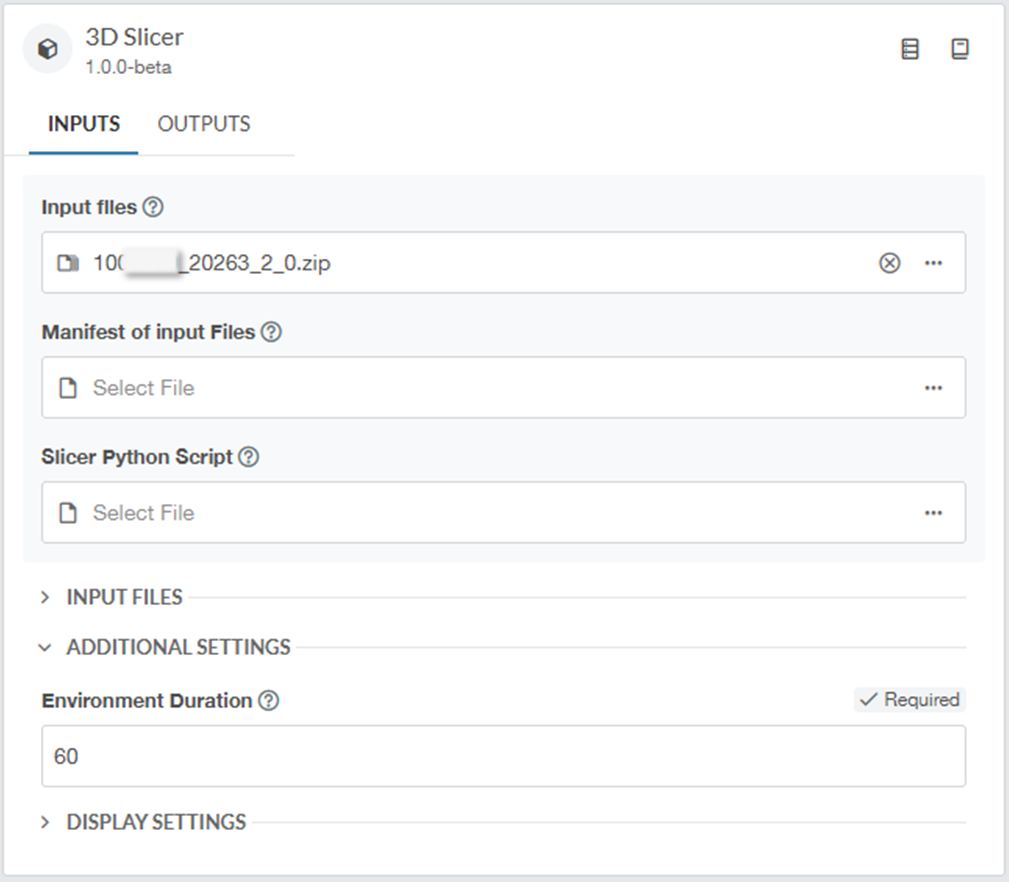Show help for Manifest of input Files
The image size is (1009, 882).
(271, 332)
